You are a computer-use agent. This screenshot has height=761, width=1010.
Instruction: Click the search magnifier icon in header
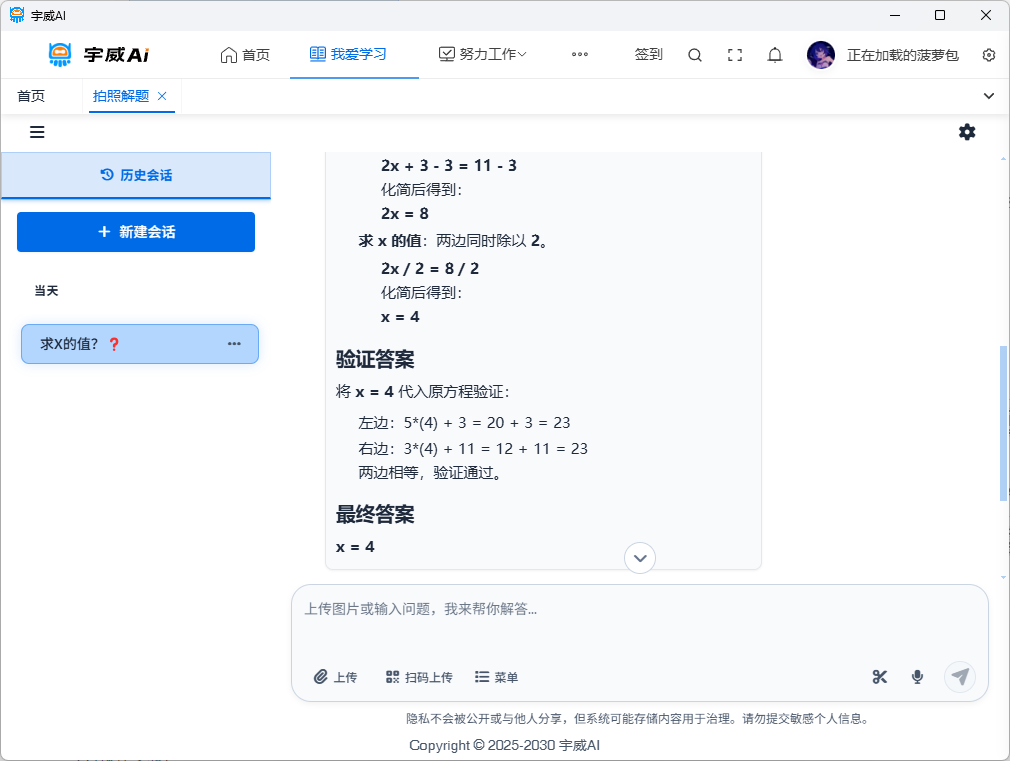tap(695, 55)
